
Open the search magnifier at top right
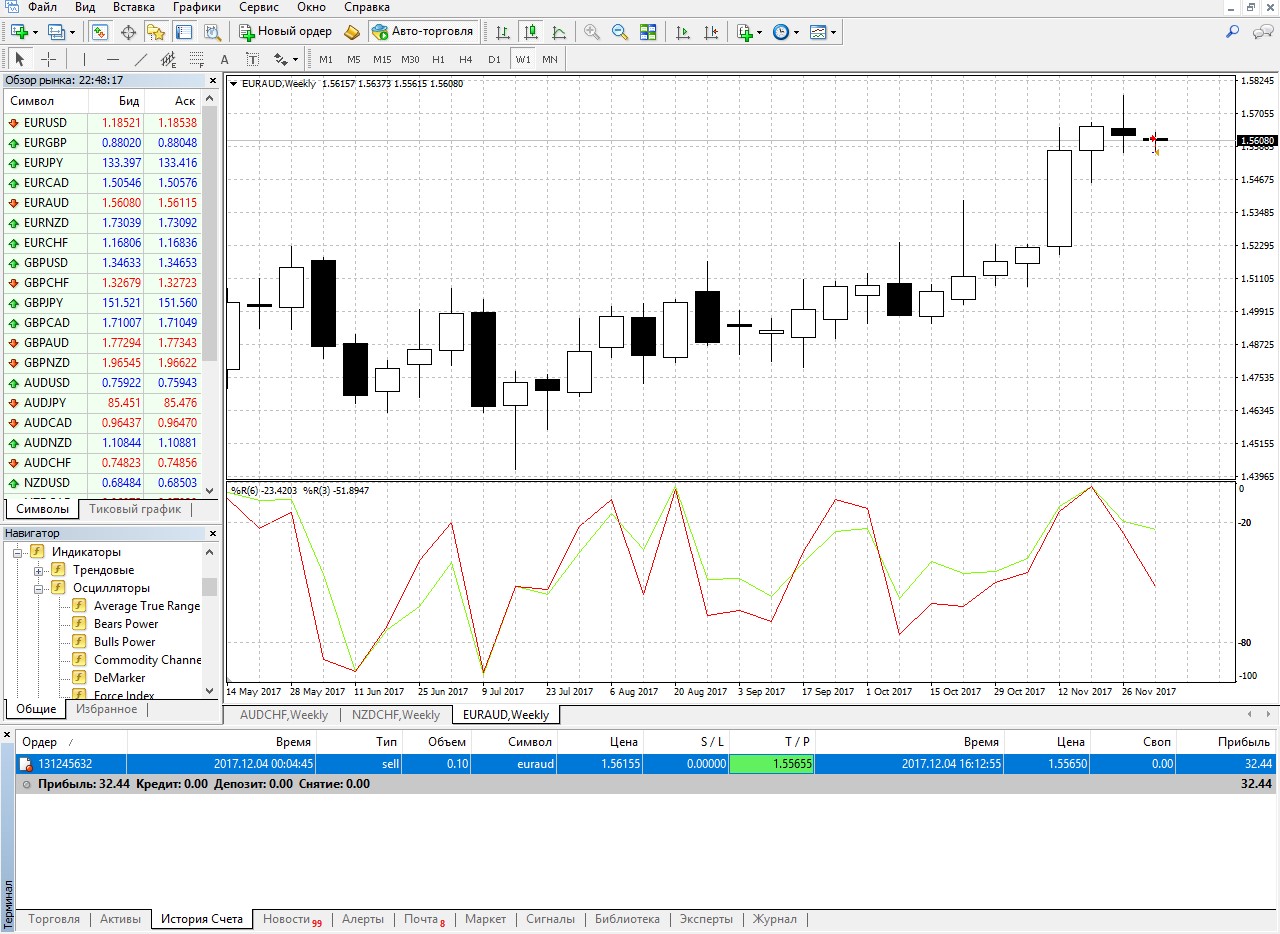point(1233,32)
